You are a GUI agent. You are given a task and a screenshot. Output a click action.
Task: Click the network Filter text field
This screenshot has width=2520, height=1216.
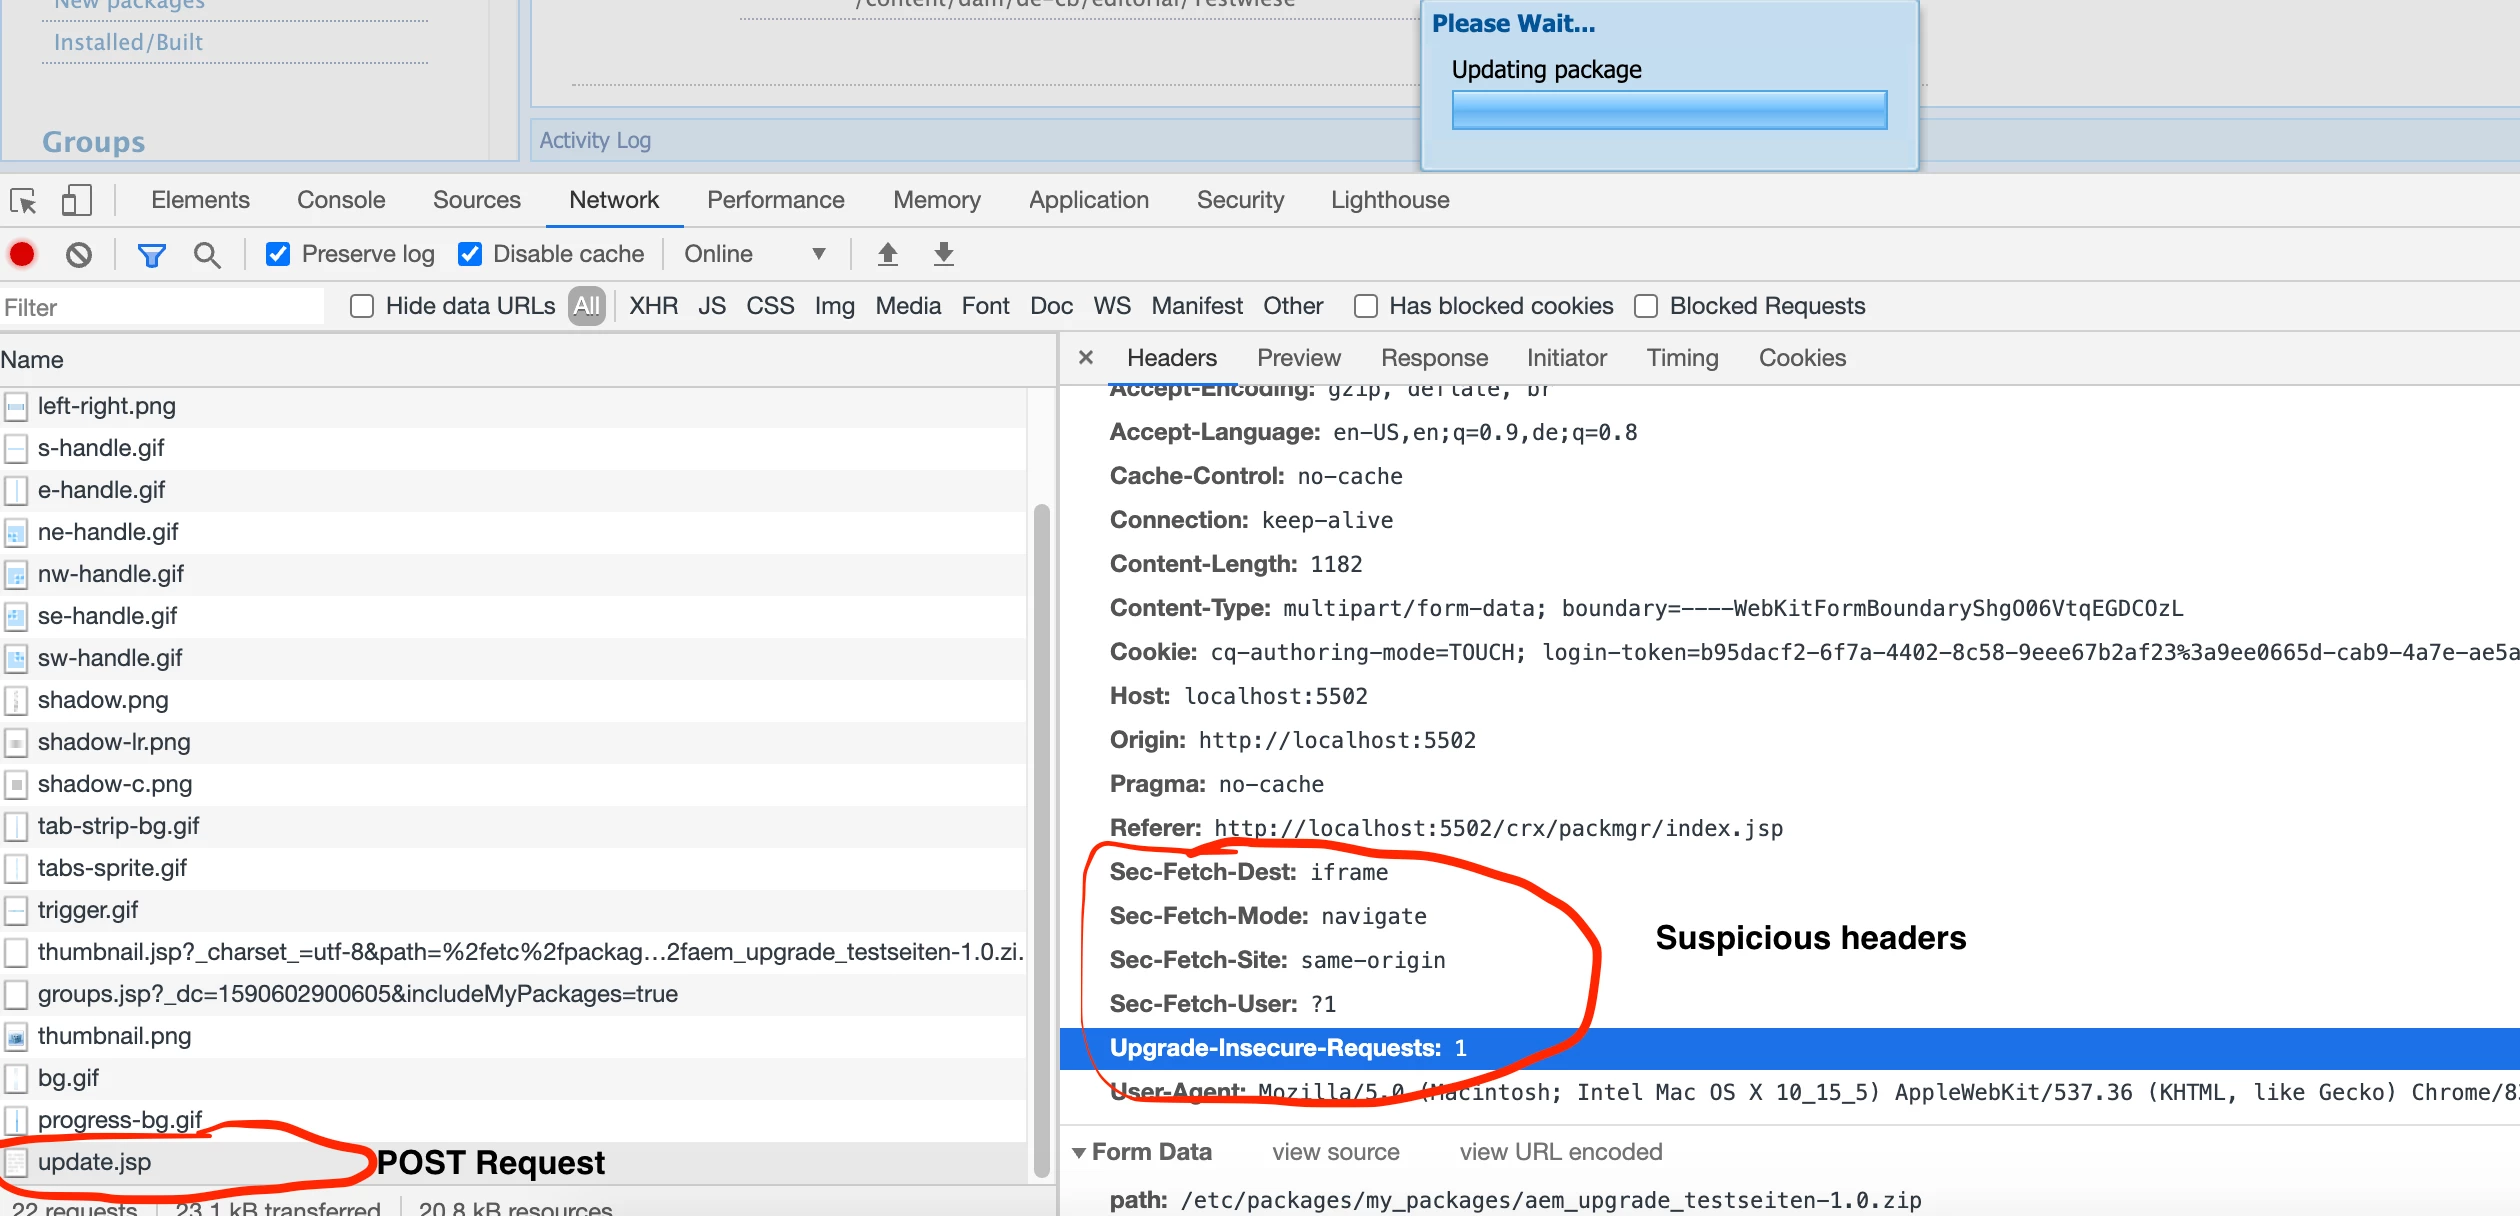[x=160, y=307]
